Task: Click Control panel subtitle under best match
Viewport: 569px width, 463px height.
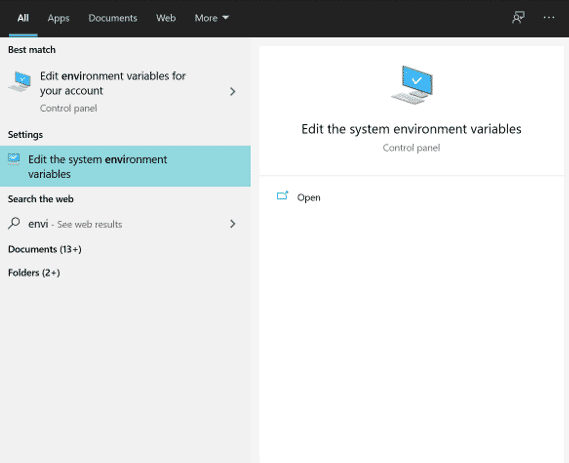Action: 69,108
